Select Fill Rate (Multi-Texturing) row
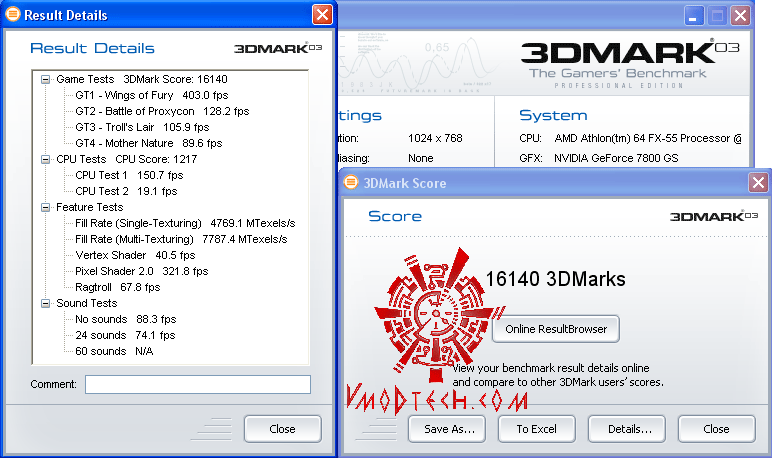Viewport: 772px width, 458px height. pos(181,239)
